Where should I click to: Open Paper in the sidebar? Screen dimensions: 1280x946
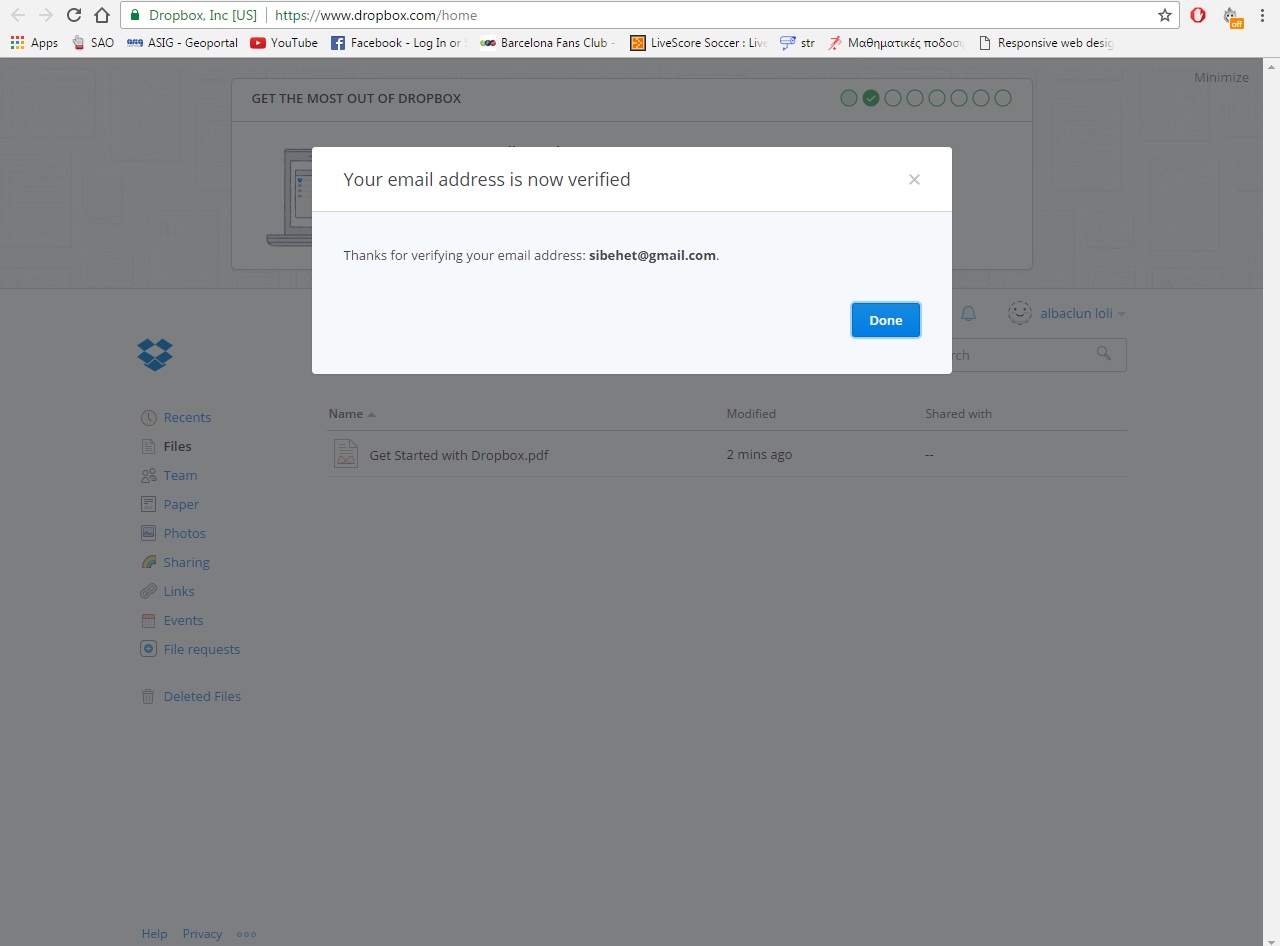pyautogui.click(x=181, y=504)
